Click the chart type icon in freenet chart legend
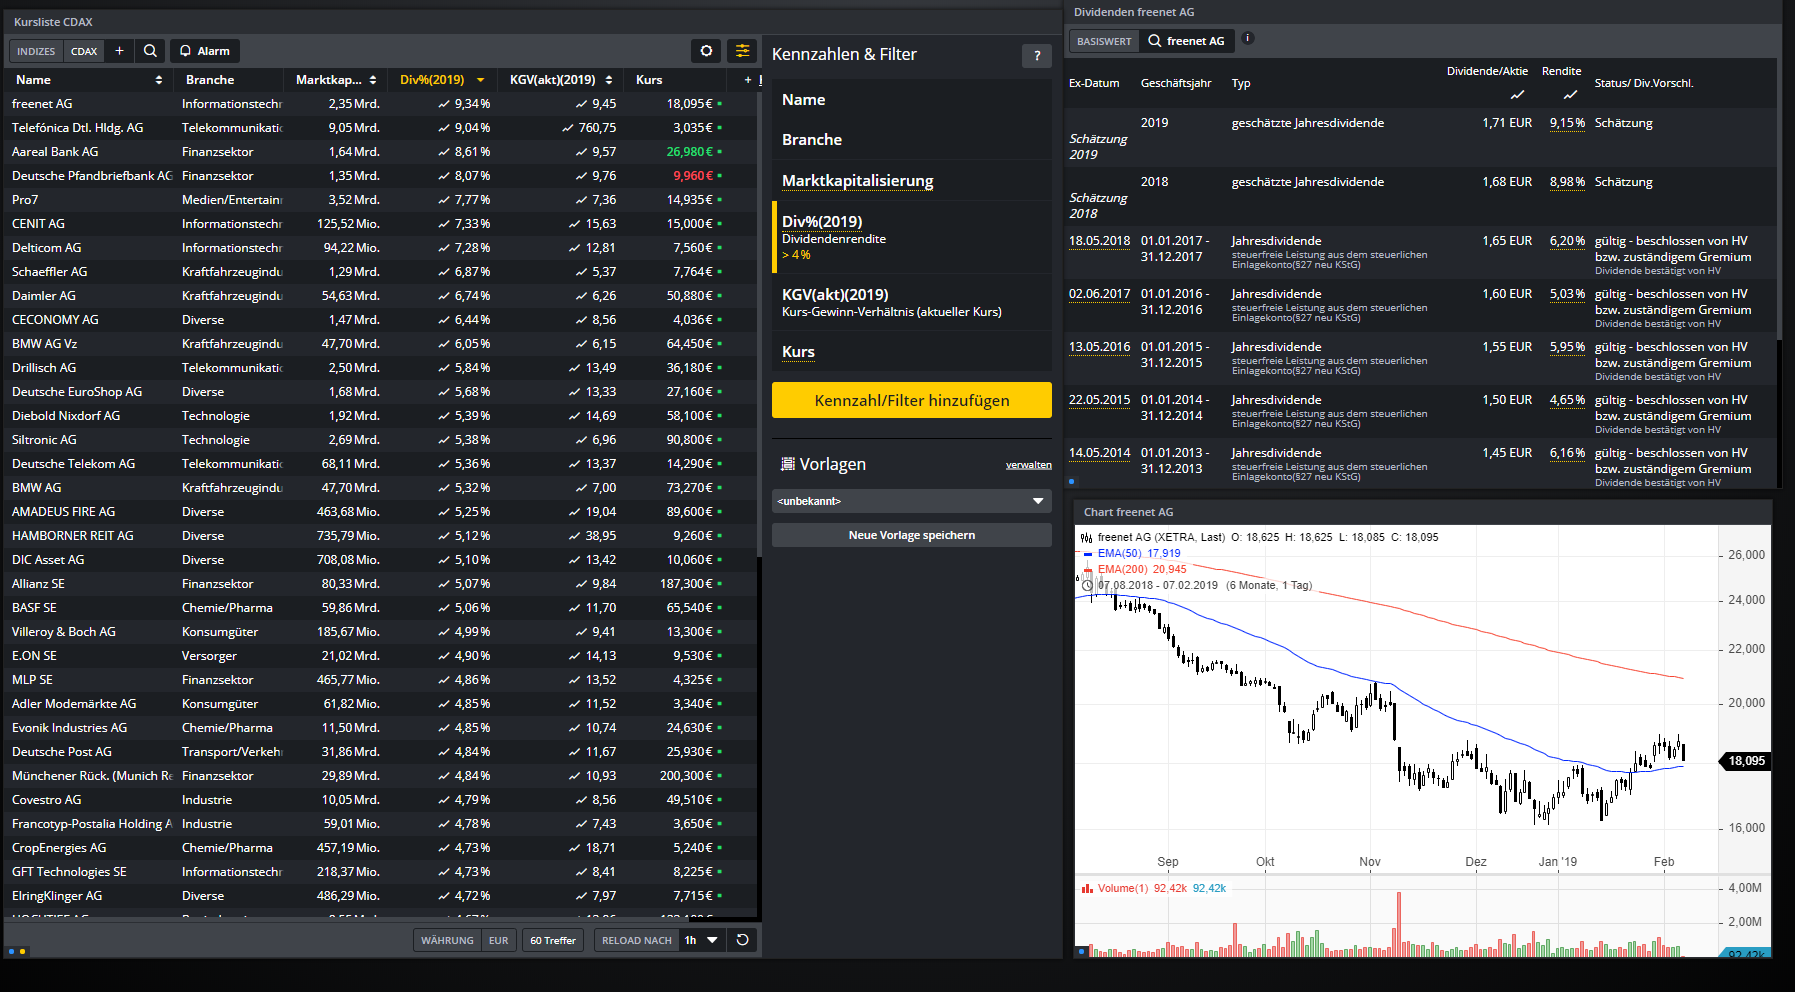Image resolution: width=1795 pixels, height=992 pixels. 1087,538
